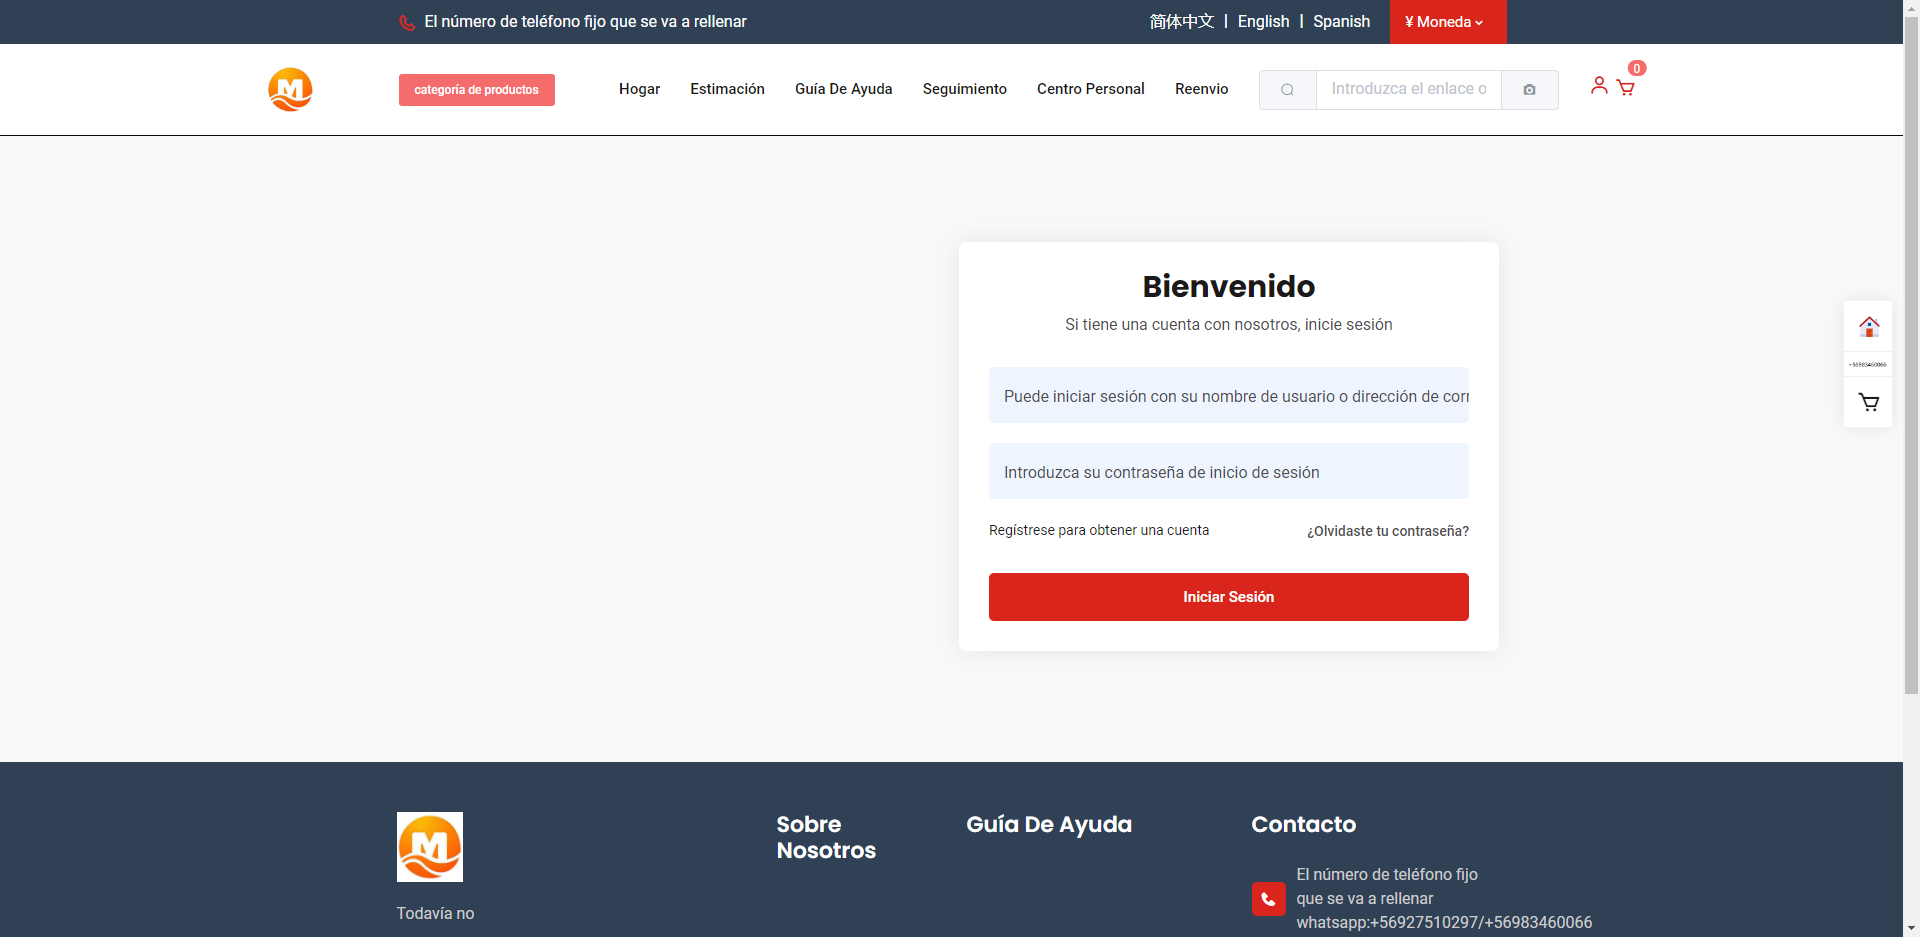The width and height of the screenshot is (1920, 937).
Task: Click the Contacto footer heading
Action: point(1303,825)
